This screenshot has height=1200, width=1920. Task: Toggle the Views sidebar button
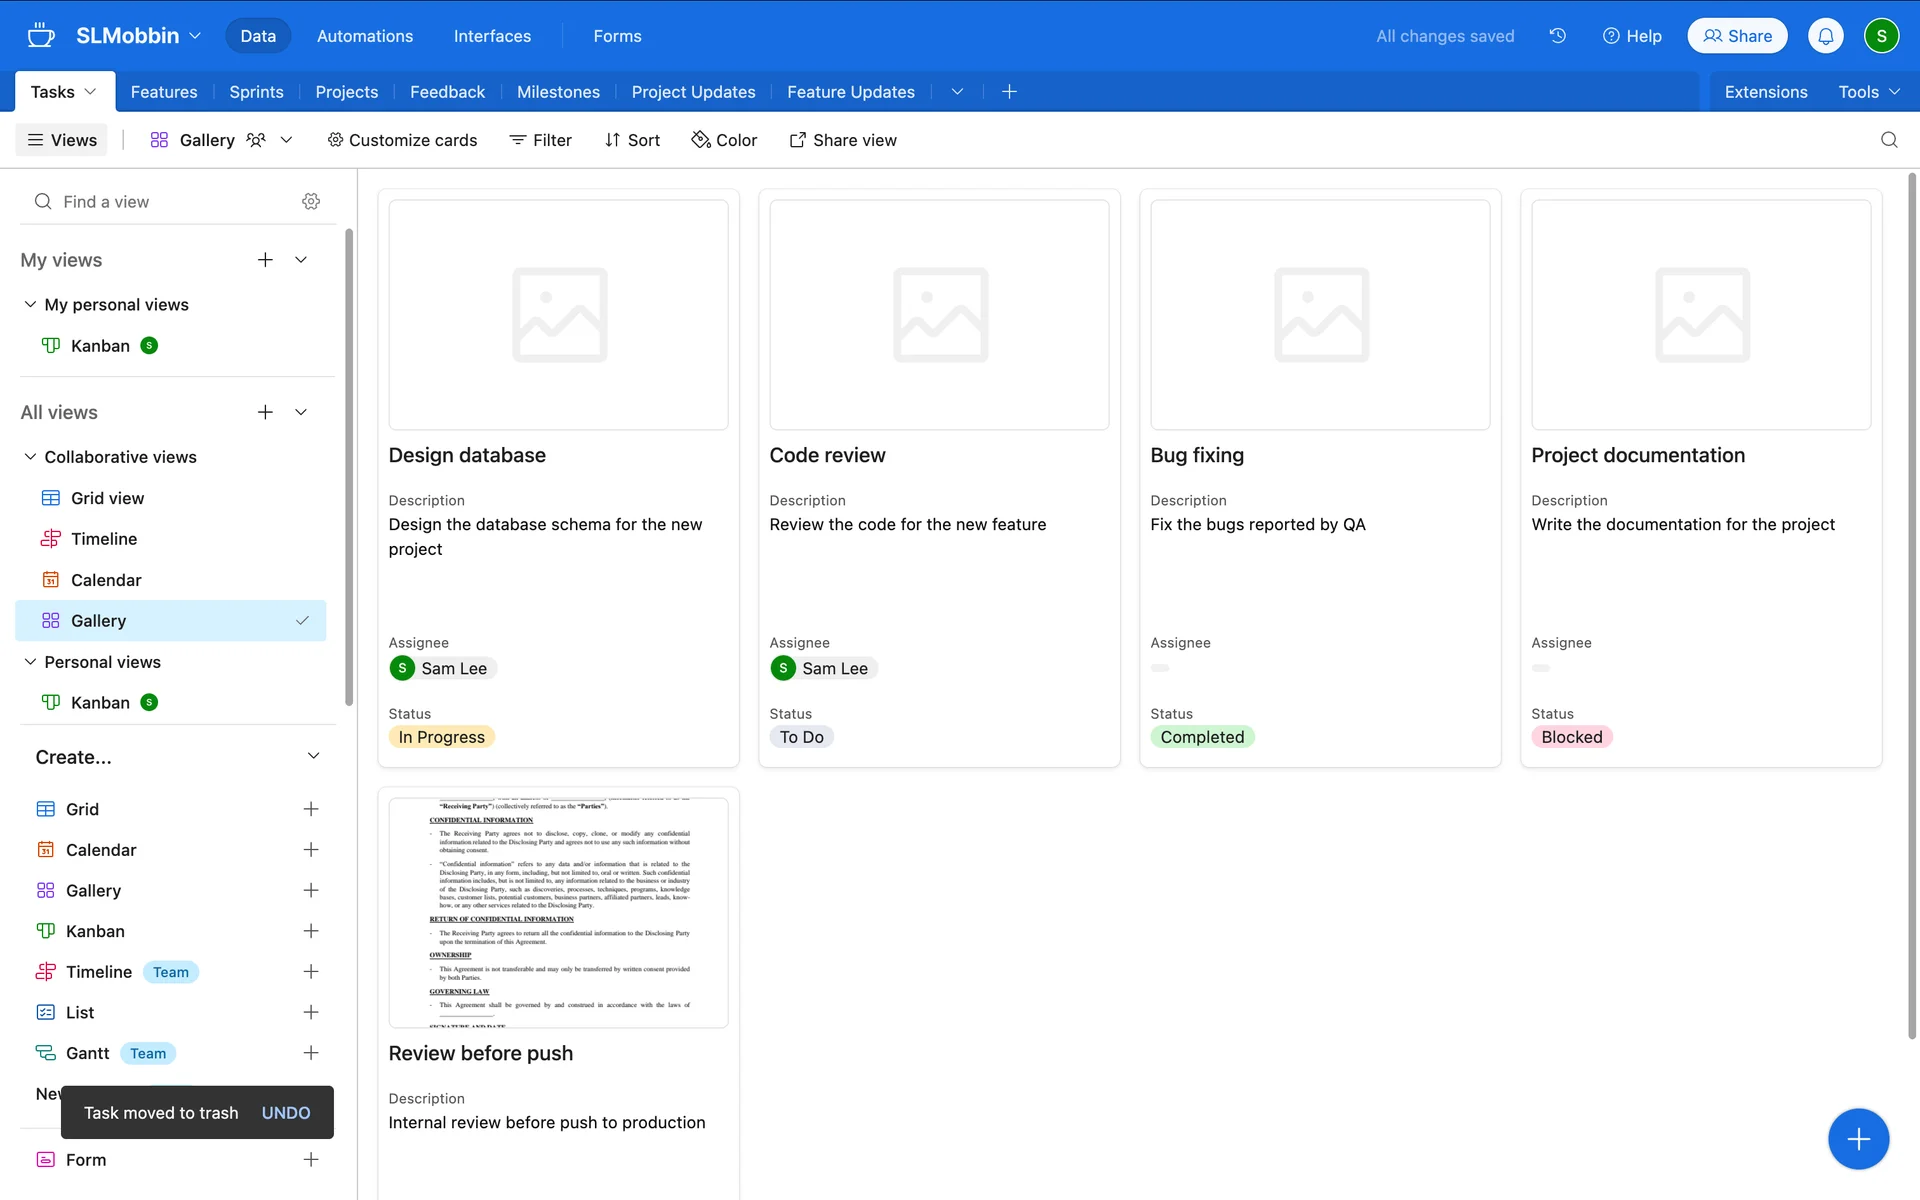[x=62, y=140]
